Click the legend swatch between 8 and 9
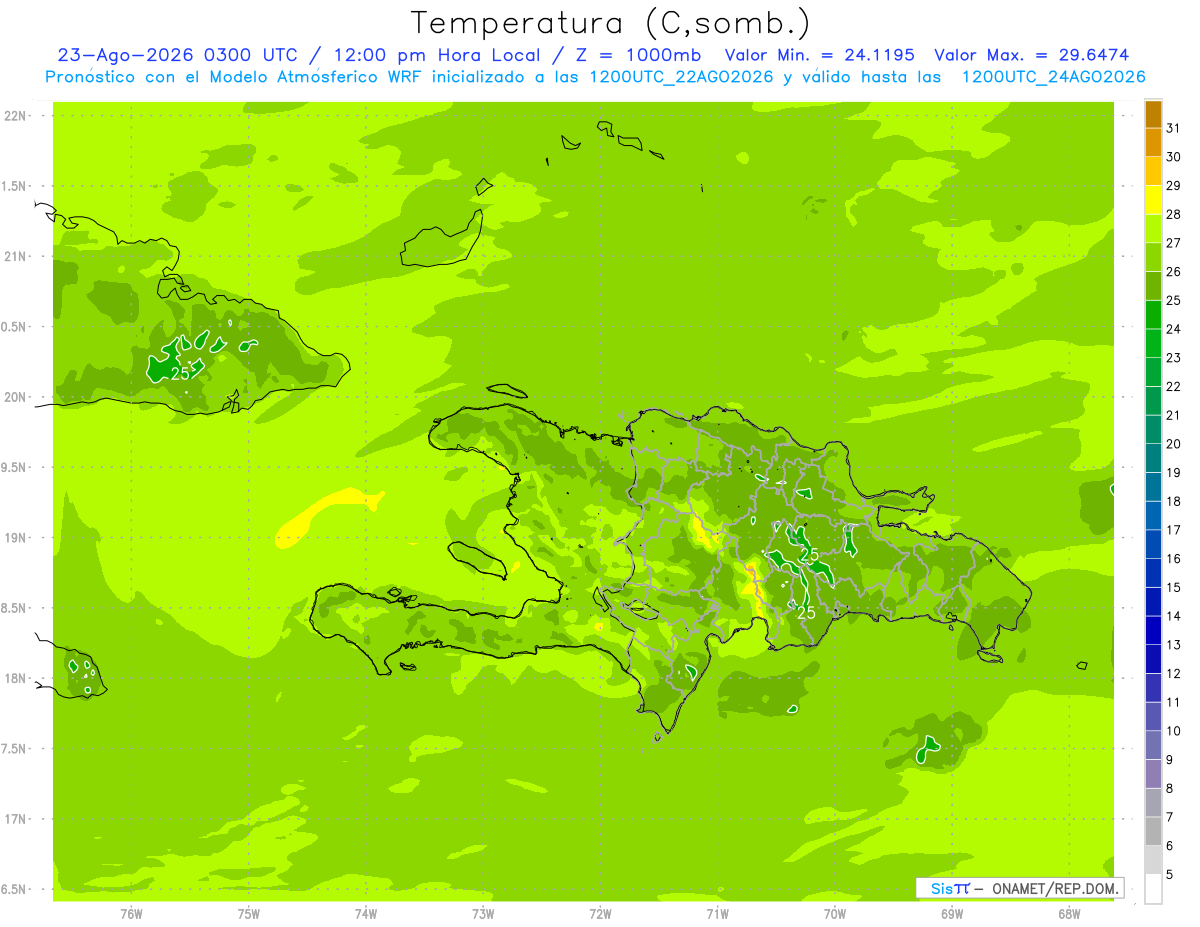The image size is (1200, 927). (x=1153, y=775)
